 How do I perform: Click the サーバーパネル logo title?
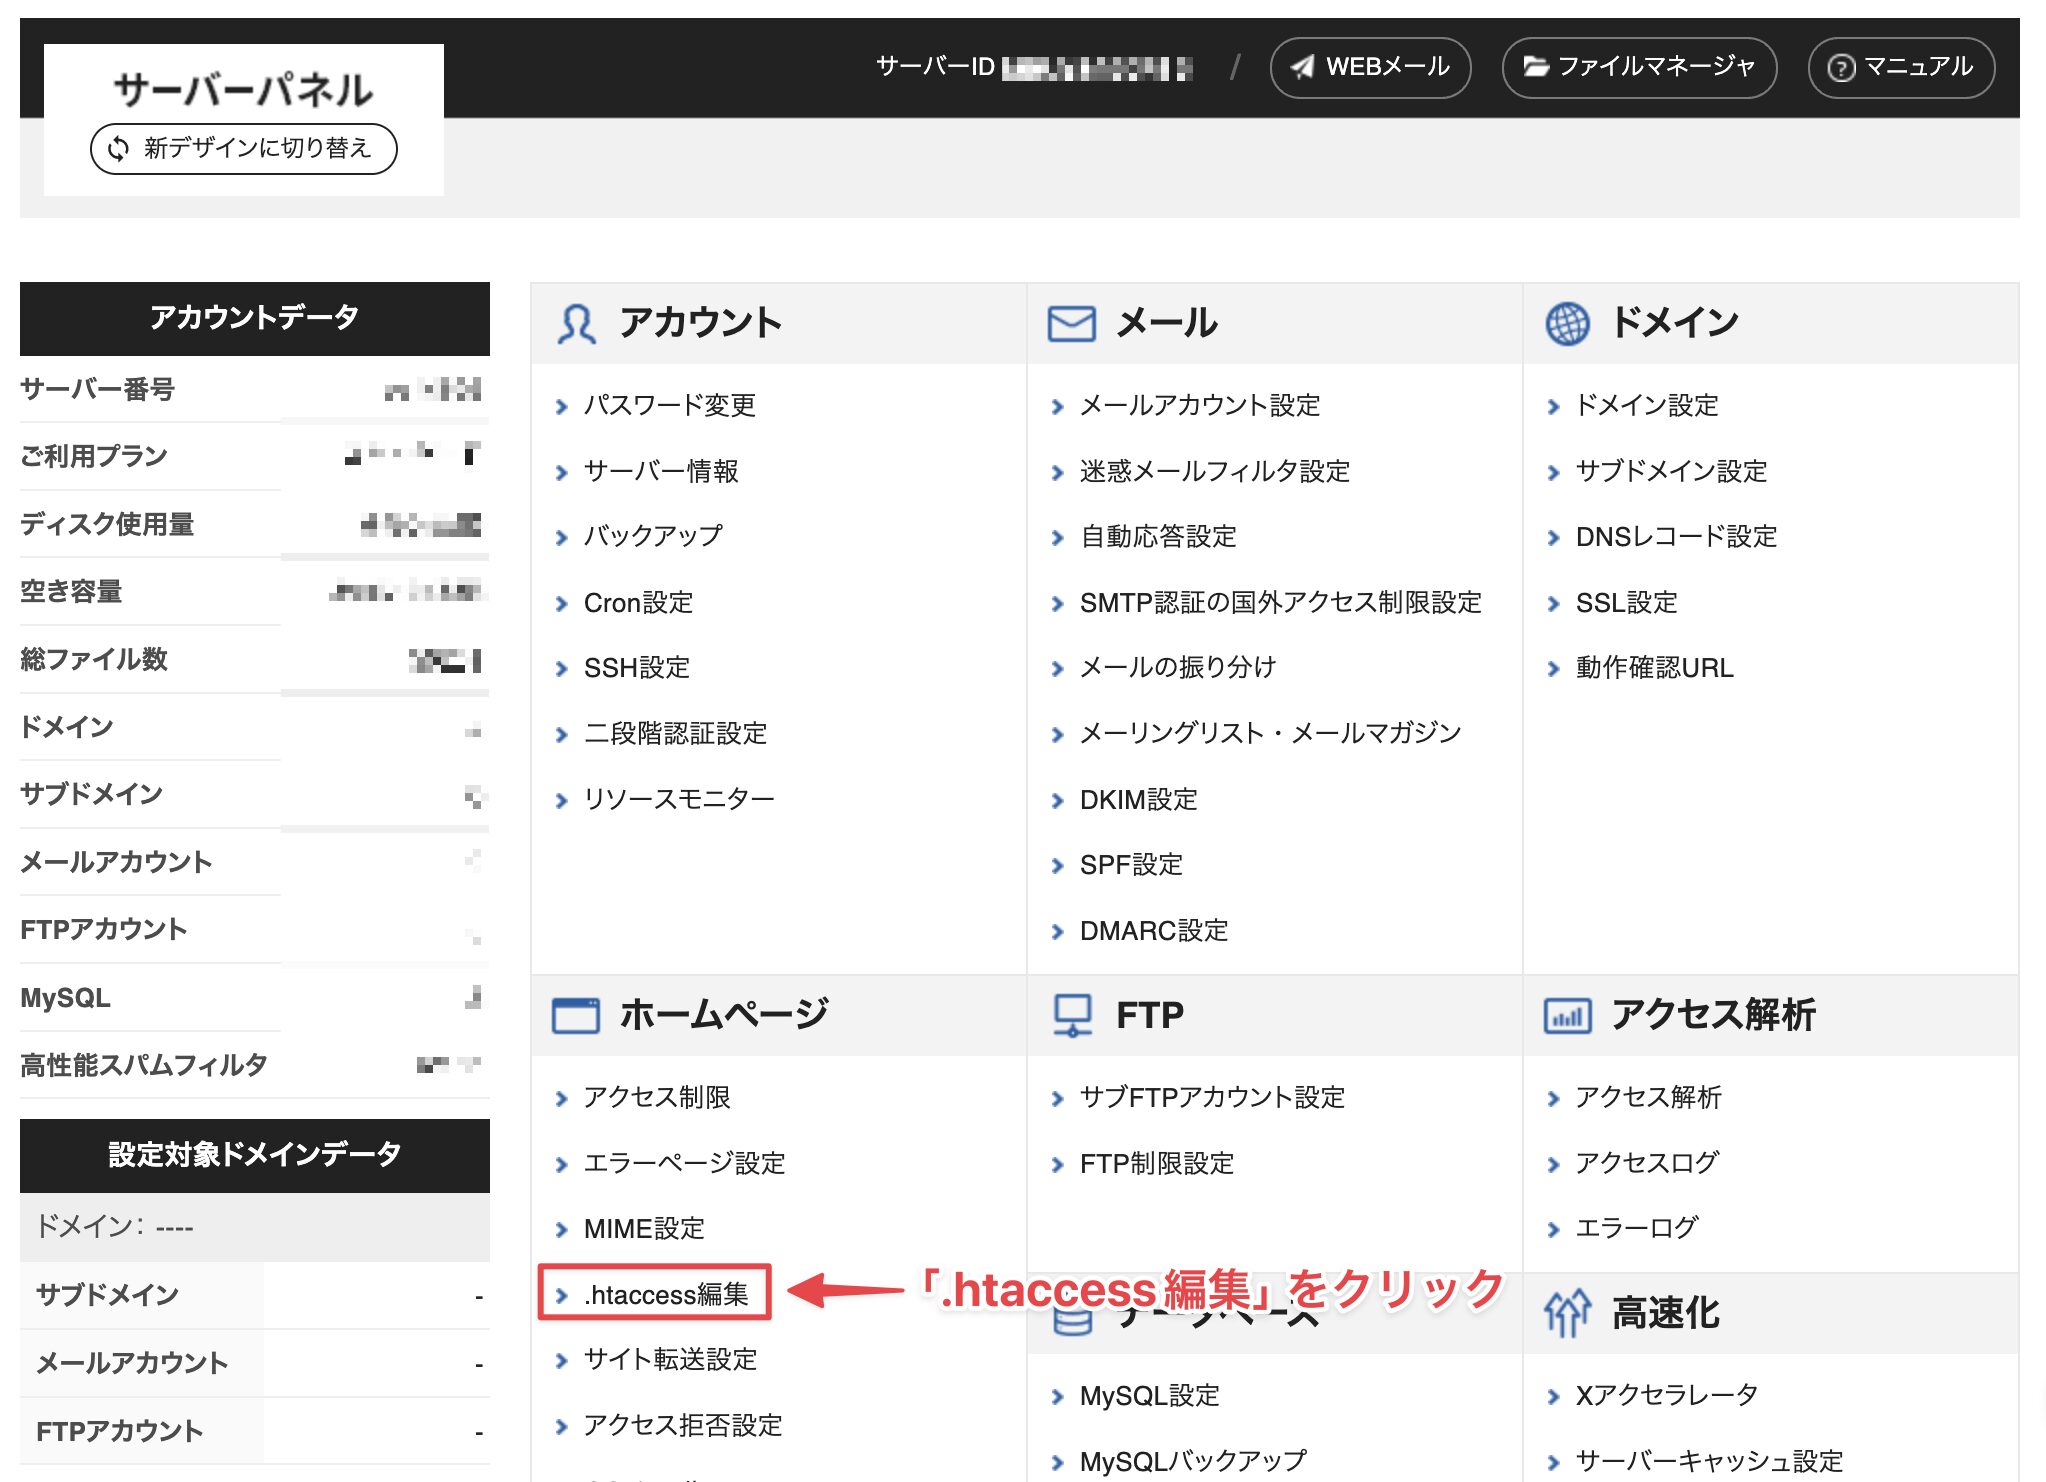(243, 89)
